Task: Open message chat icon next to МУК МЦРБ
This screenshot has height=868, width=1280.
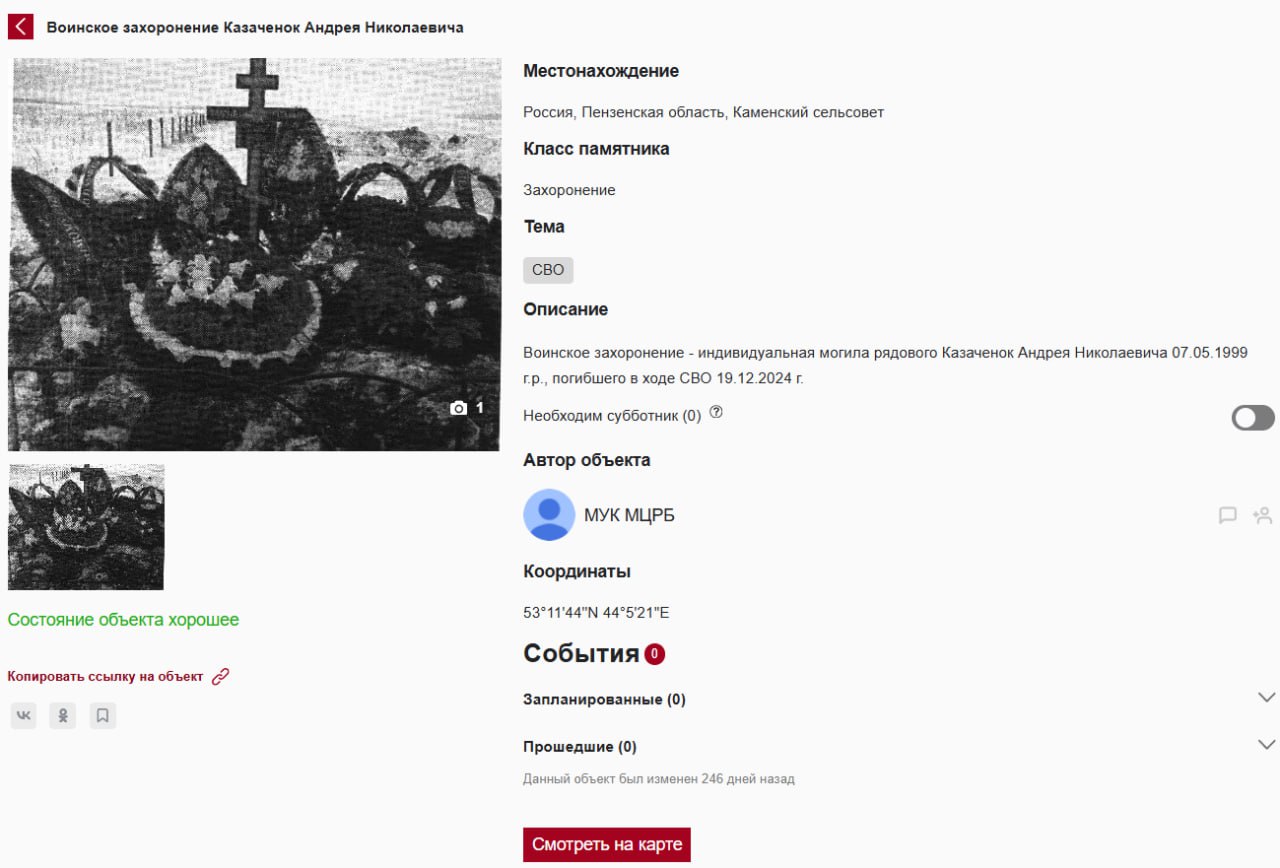Action: coord(1228,516)
